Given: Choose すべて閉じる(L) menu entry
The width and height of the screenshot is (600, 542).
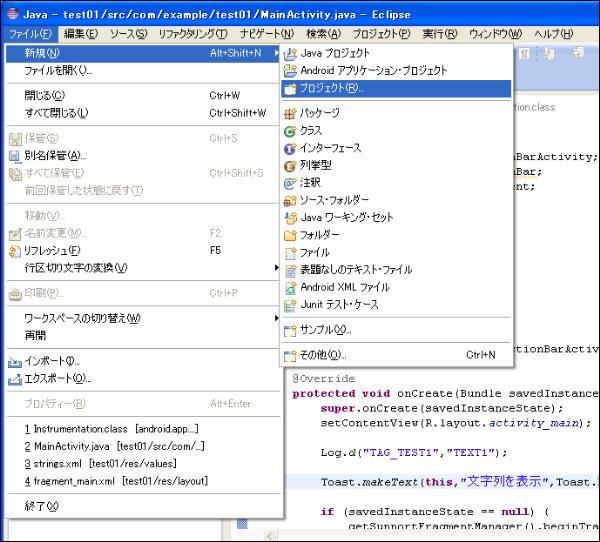Looking at the screenshot, I should [143, 113].
